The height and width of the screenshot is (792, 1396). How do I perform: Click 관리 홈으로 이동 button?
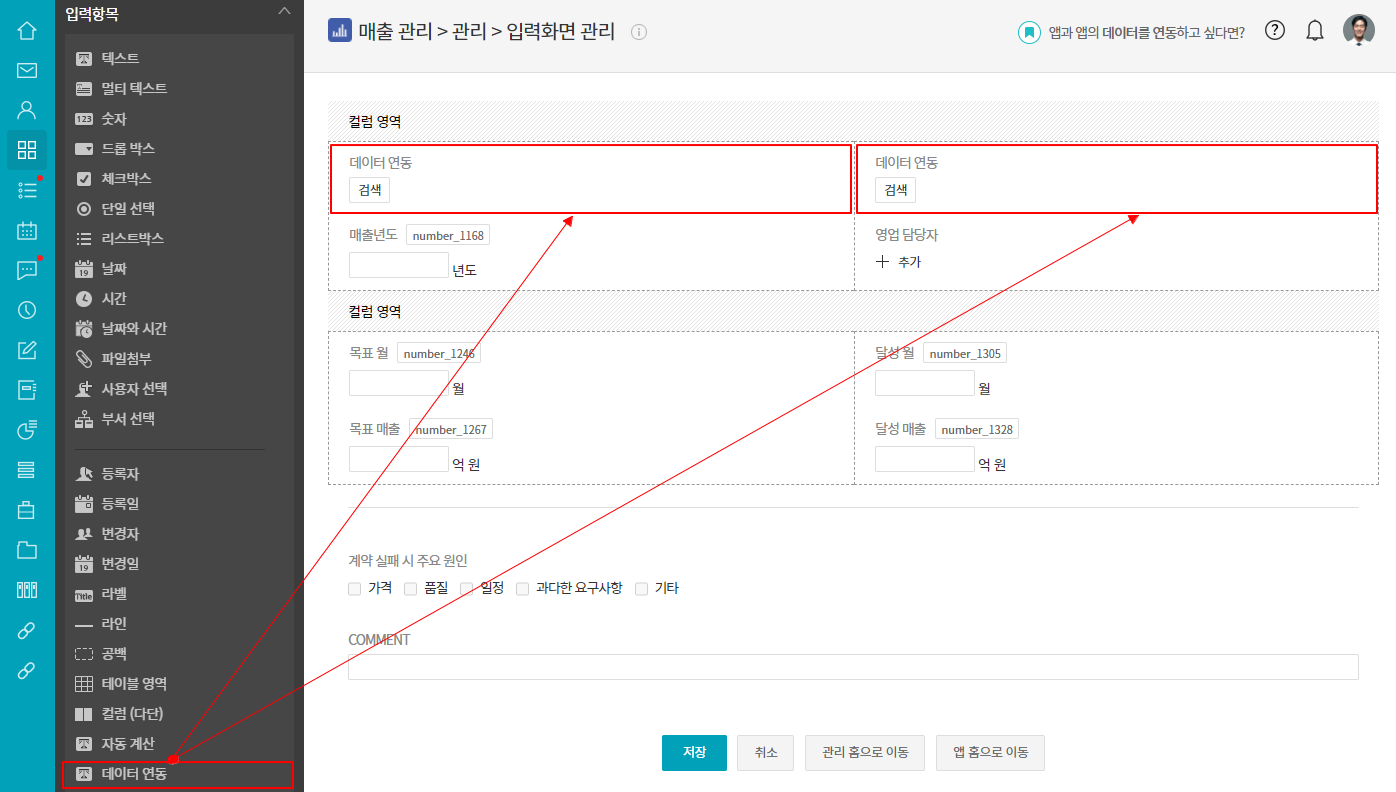pyautogui.click(x=865, y=753)
